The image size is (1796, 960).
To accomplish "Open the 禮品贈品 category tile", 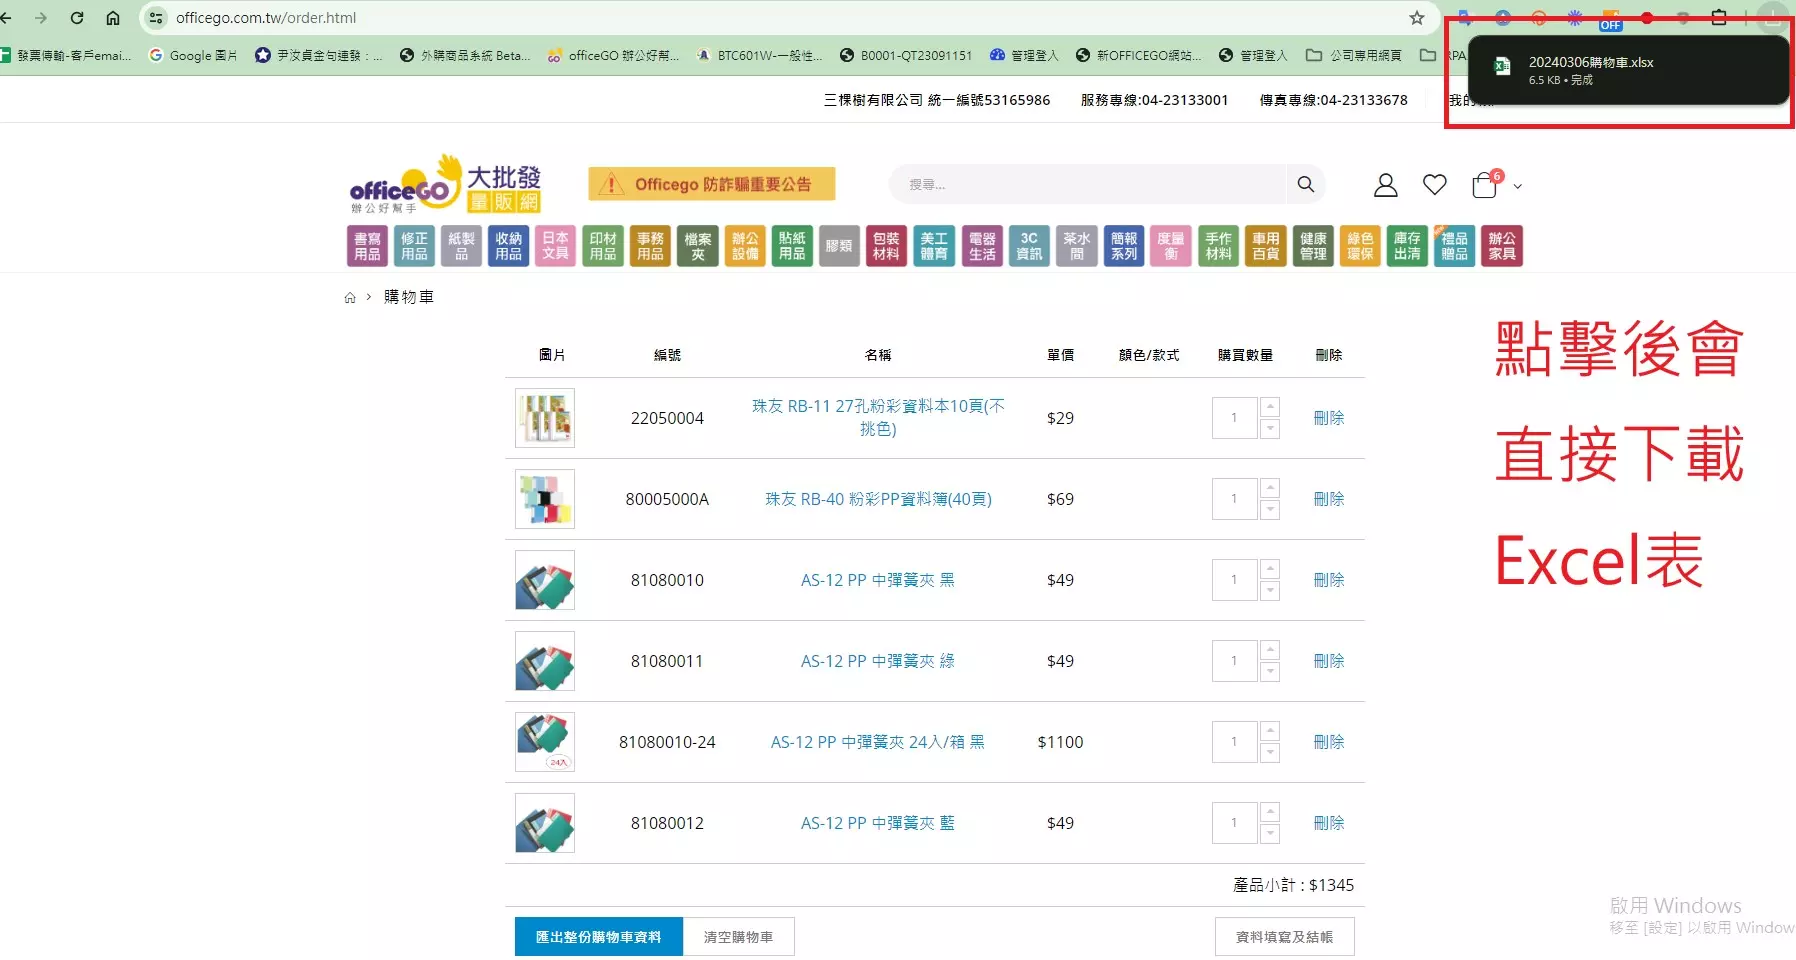I will [1454, 246].
